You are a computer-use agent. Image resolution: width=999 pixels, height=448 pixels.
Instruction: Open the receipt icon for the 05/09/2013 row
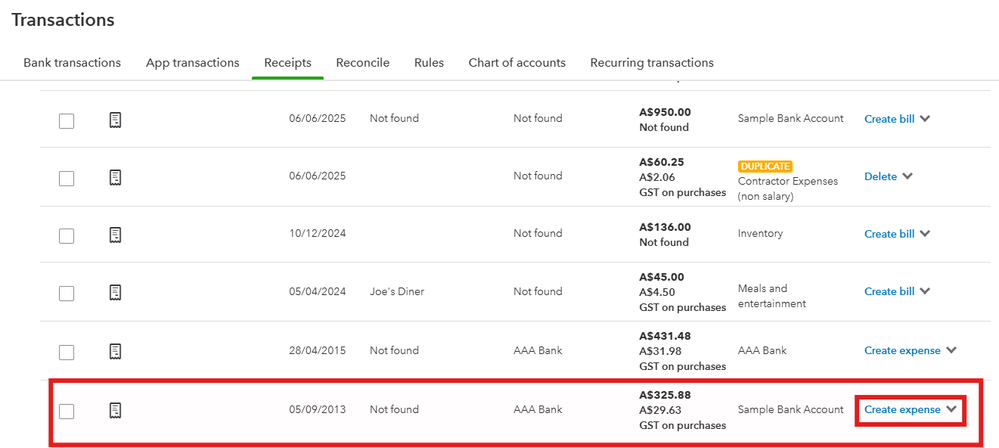click(x=116, y=410)
